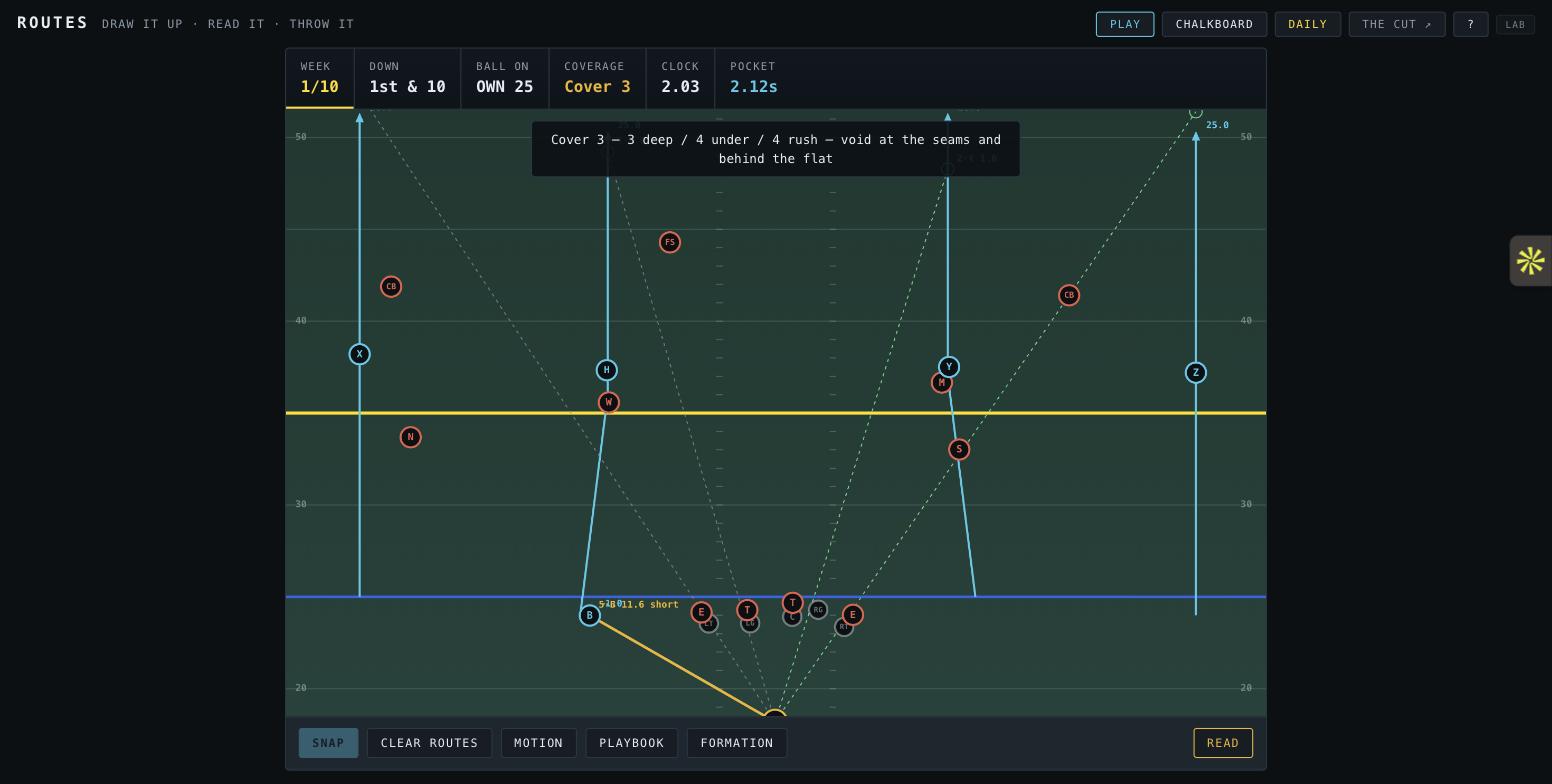Select the RT lineman marker
The height and width of the screenshot is (784, 1552).
click(x=844, y=627)
